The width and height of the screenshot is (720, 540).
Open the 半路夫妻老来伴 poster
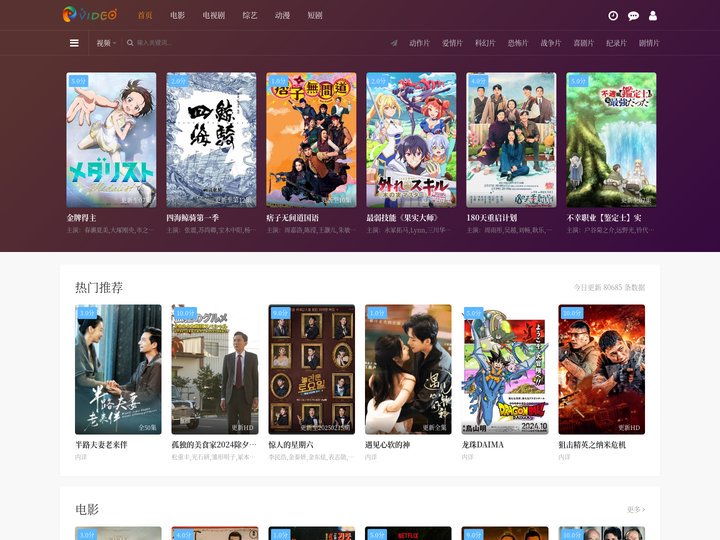pos(118,369)
